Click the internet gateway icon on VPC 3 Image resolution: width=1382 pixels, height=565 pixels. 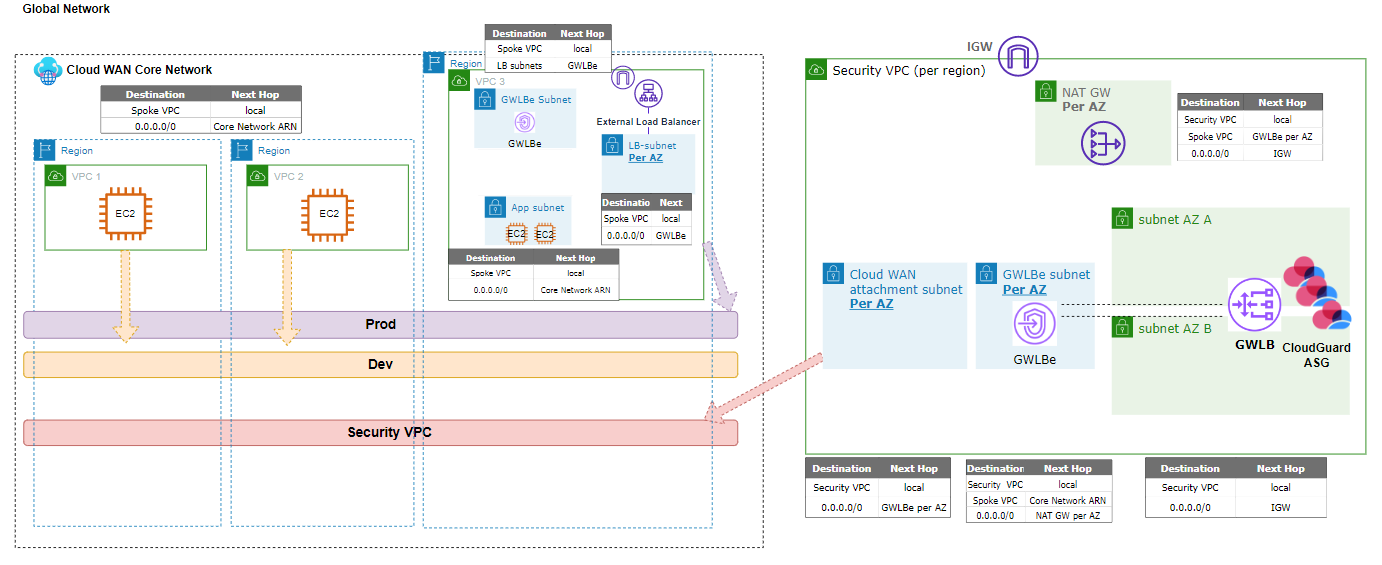(622, 77)
